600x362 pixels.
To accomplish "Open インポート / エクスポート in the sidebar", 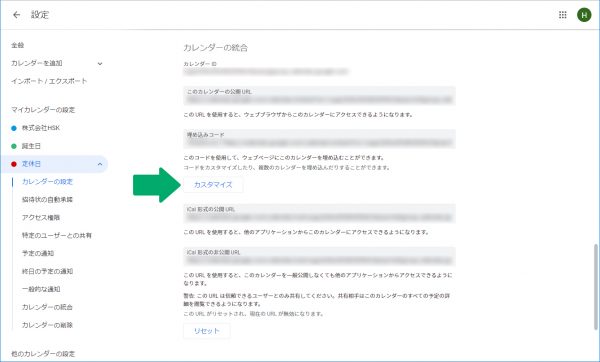I will [49, 81].
